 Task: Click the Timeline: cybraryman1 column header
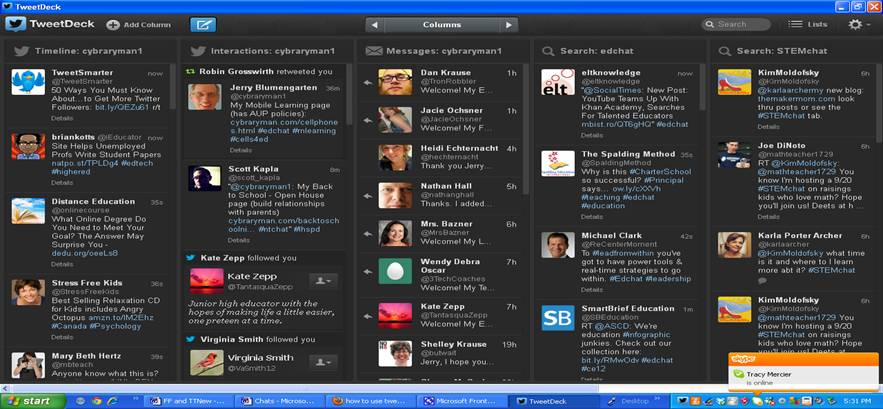88,51
